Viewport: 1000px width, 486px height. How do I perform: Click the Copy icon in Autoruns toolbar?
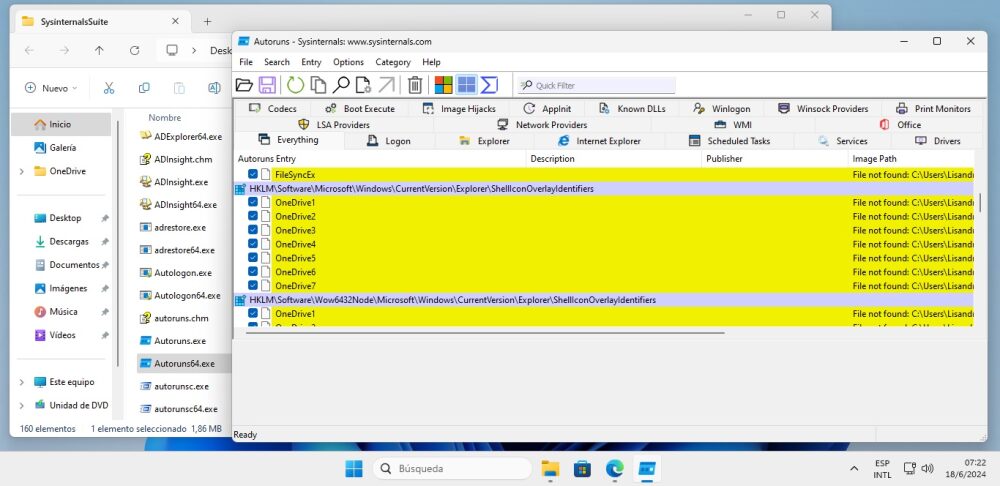coord(318,85)
